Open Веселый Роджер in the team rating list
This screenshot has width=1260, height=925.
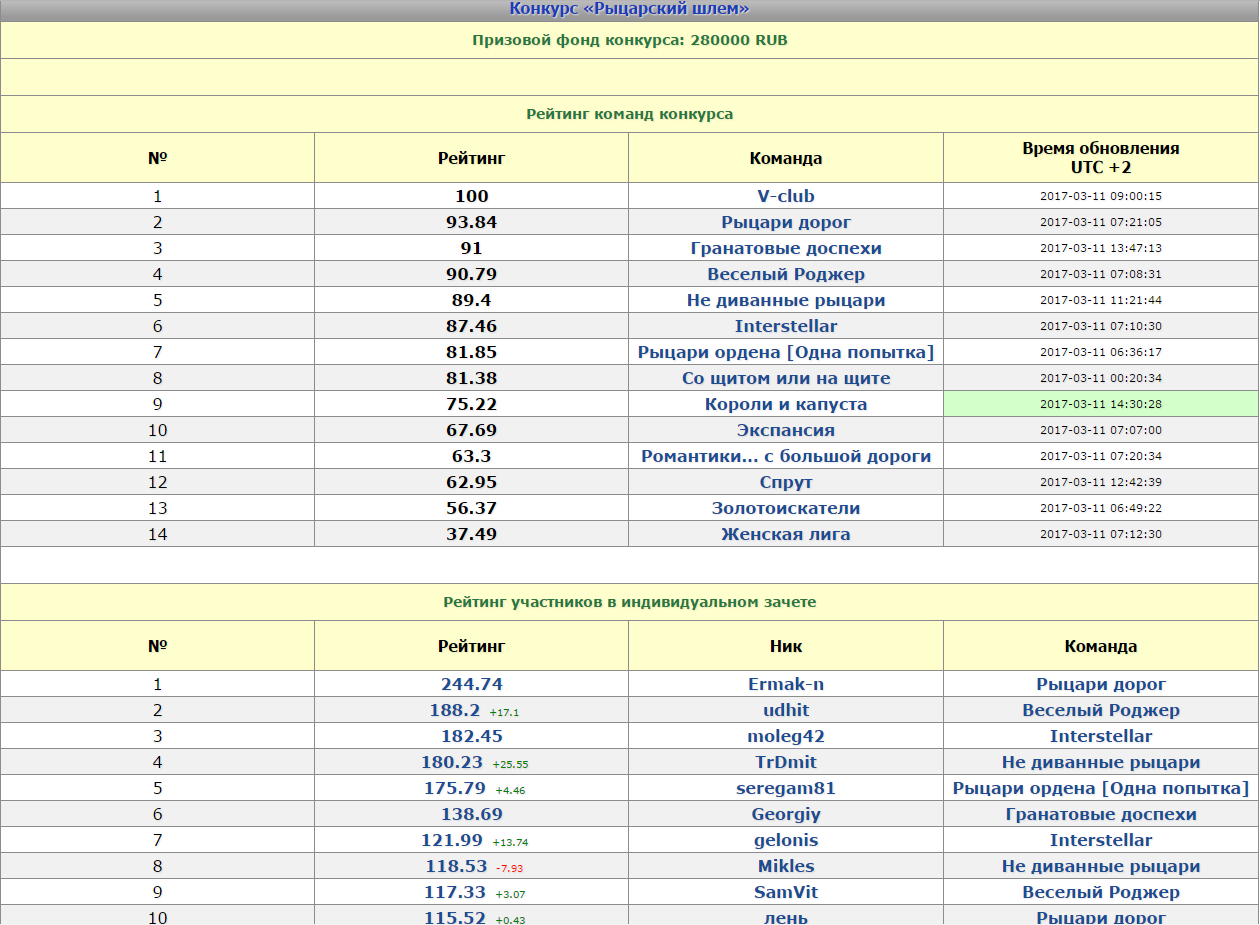(x=786, y=274)
